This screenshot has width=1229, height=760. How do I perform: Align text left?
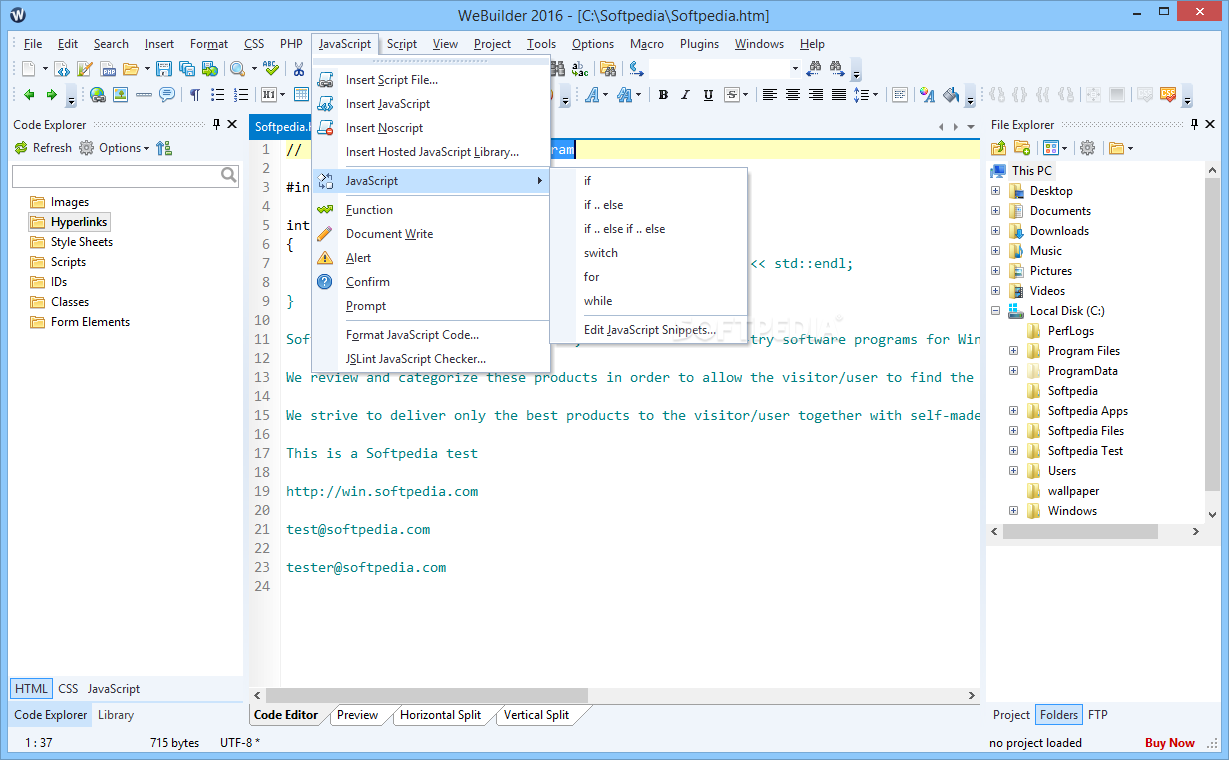770,95
